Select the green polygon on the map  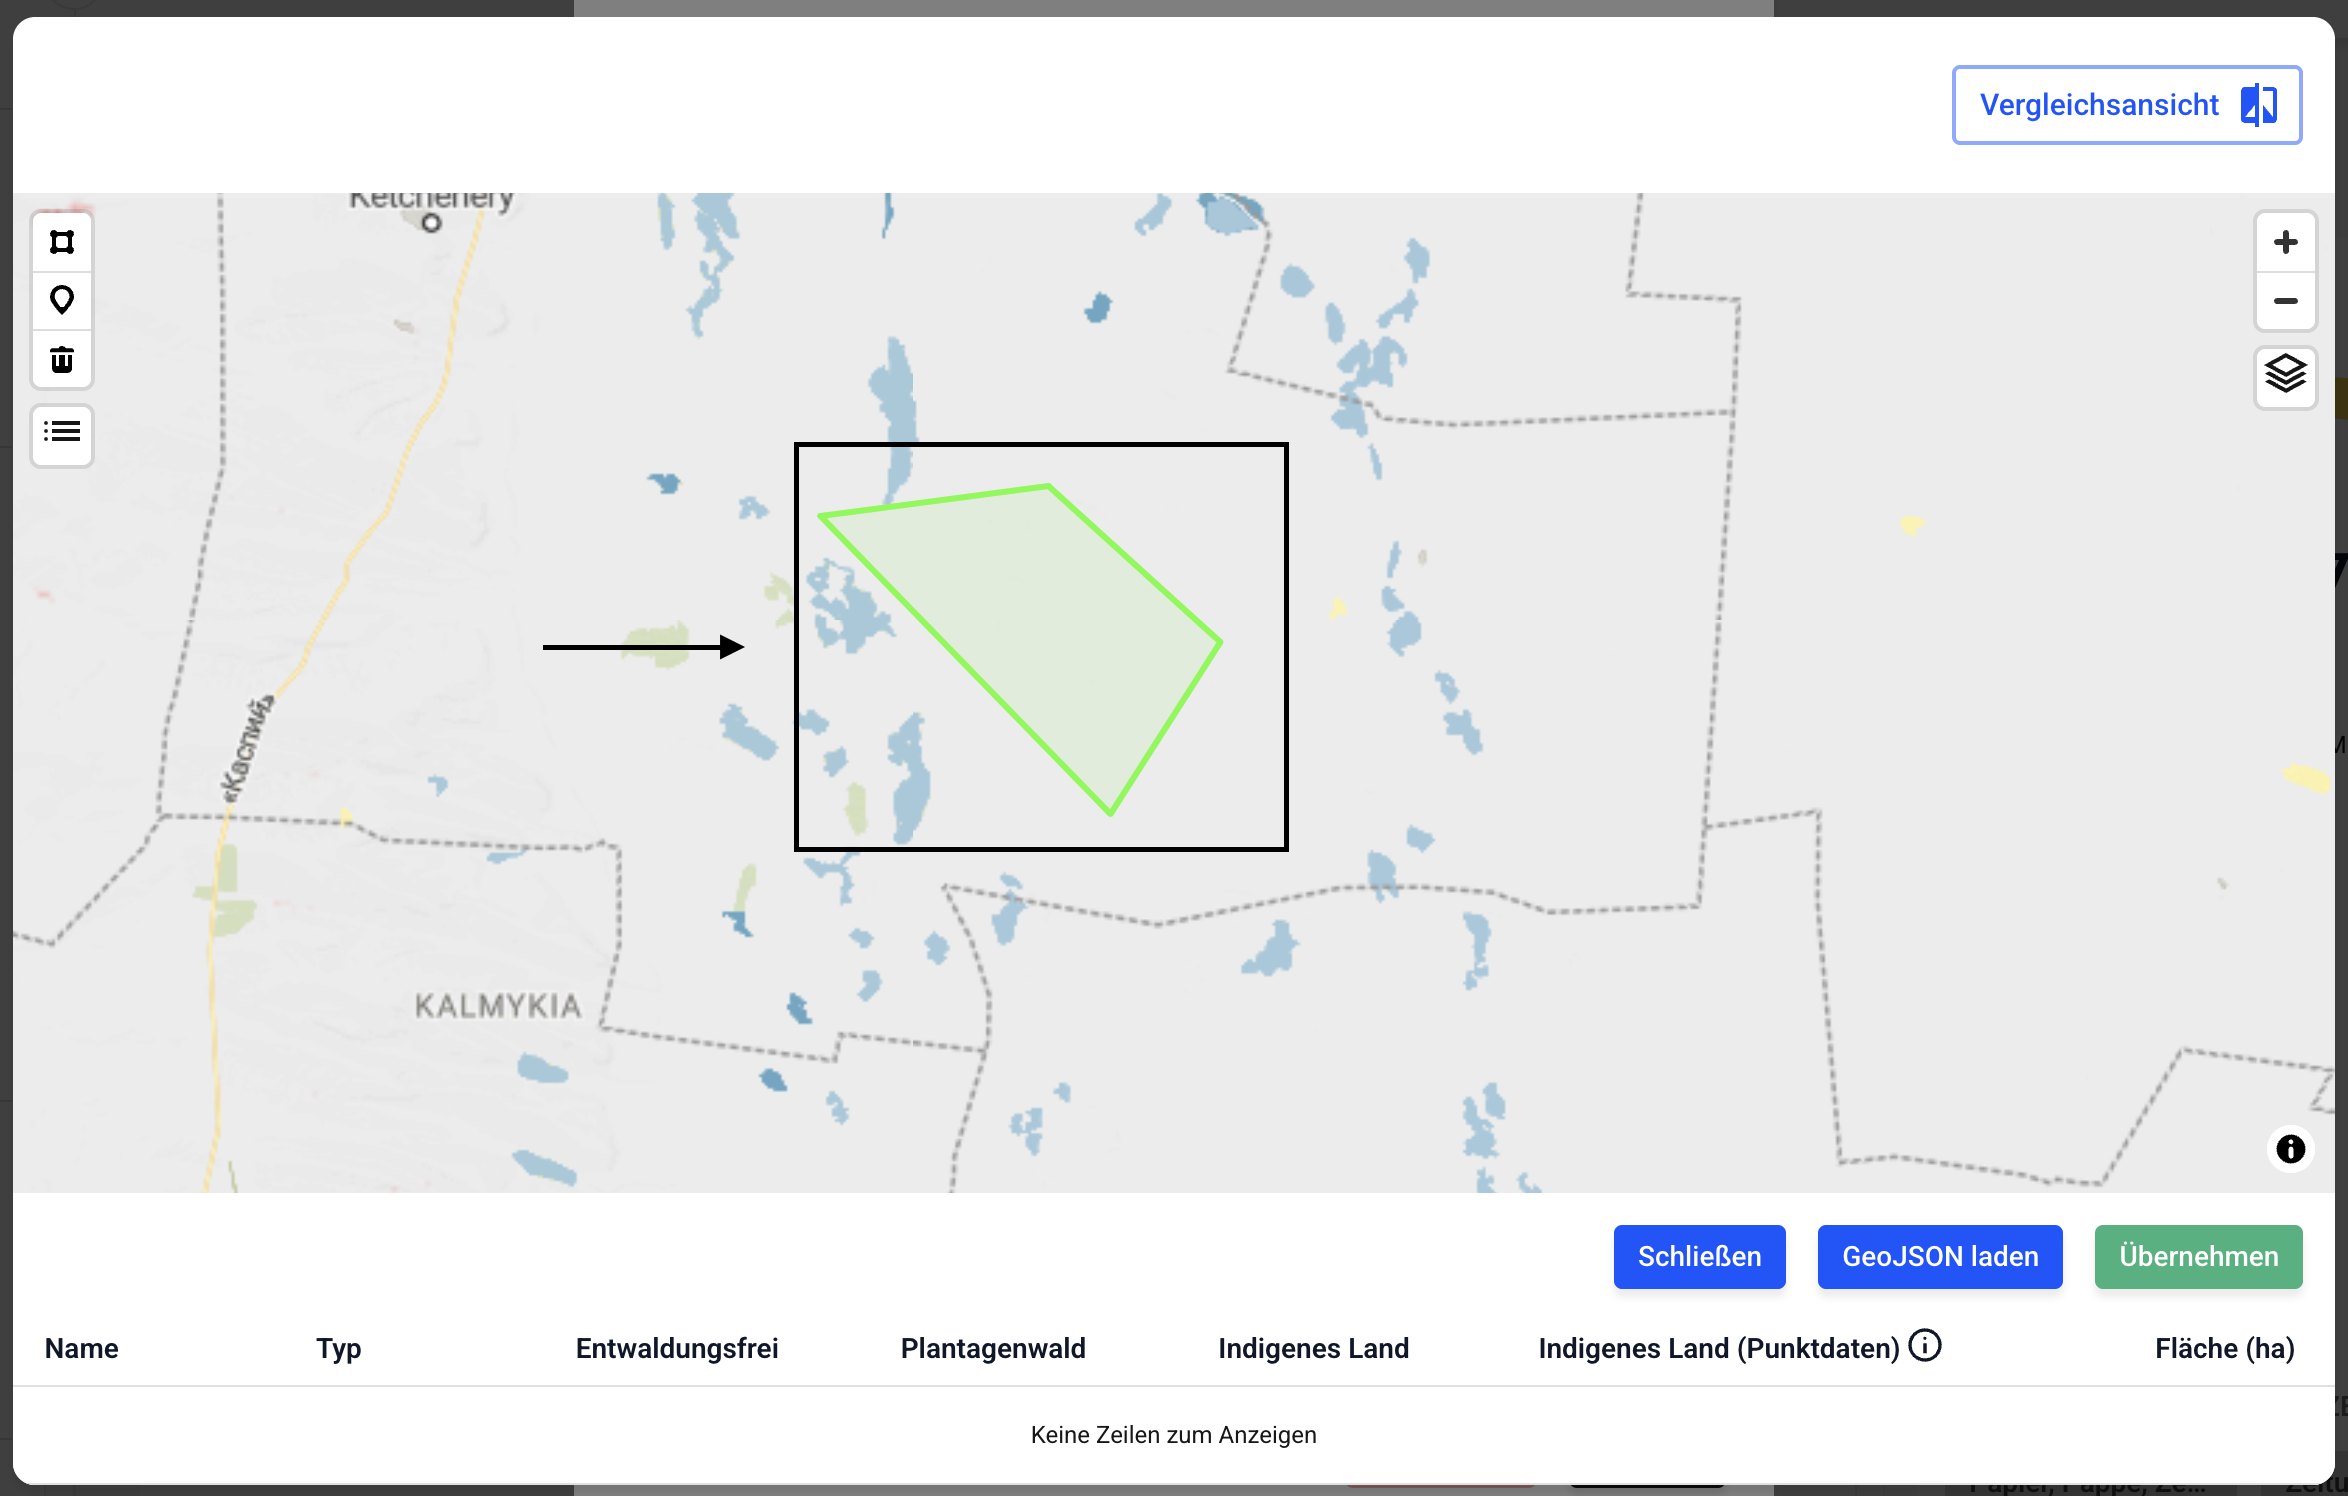coord(1050,620)
